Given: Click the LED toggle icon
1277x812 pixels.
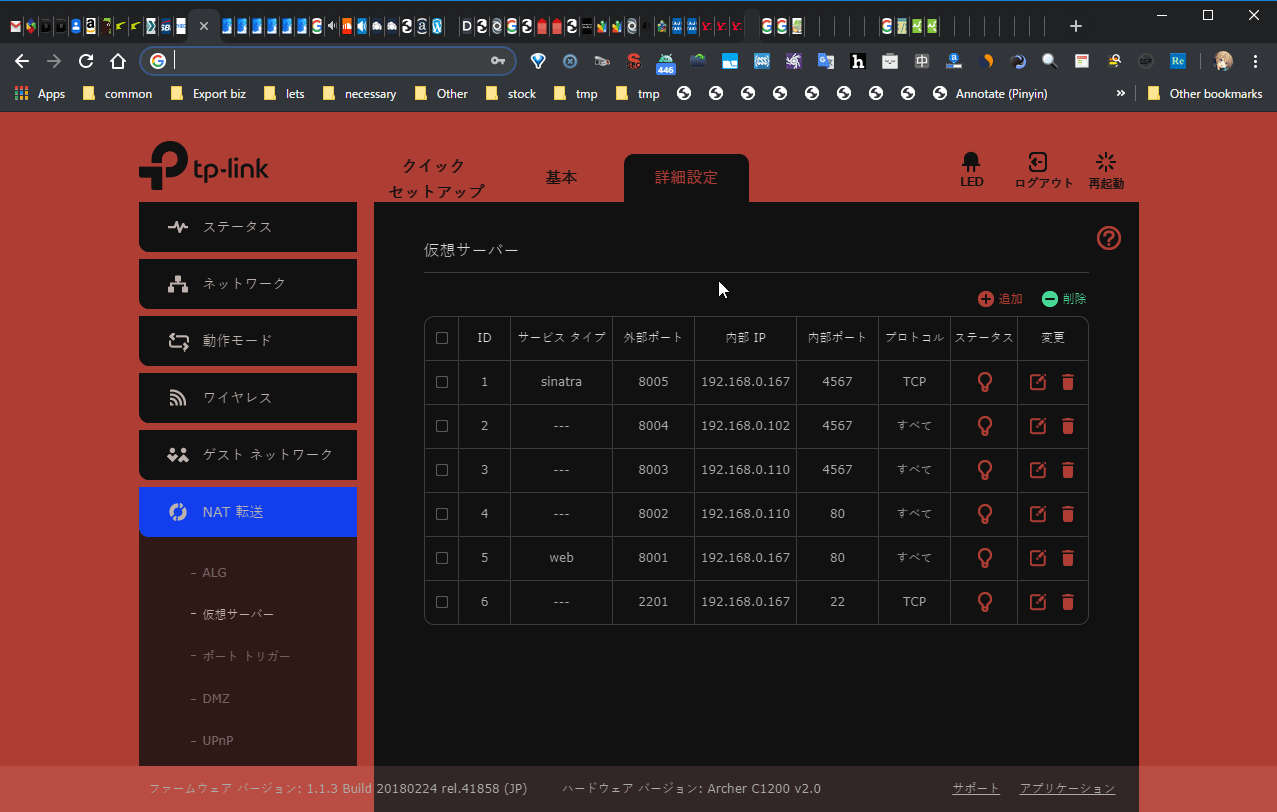Looking at the screenshot, I should coord(971,163).
